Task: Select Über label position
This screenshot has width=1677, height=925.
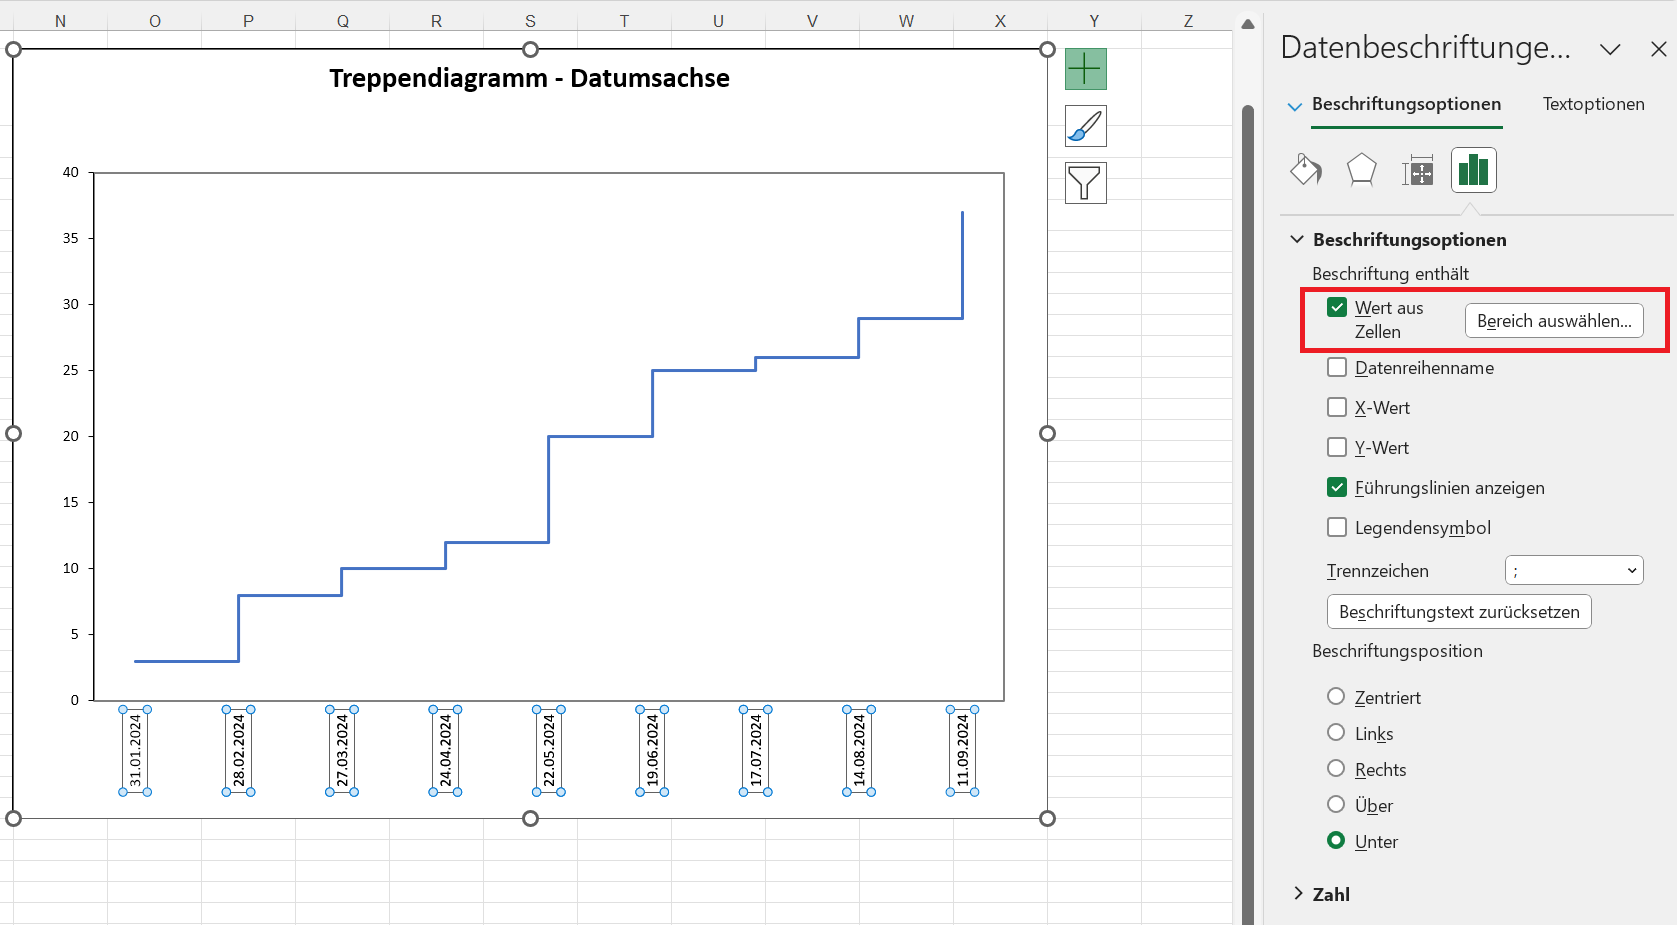Action: coord(1336,804)
